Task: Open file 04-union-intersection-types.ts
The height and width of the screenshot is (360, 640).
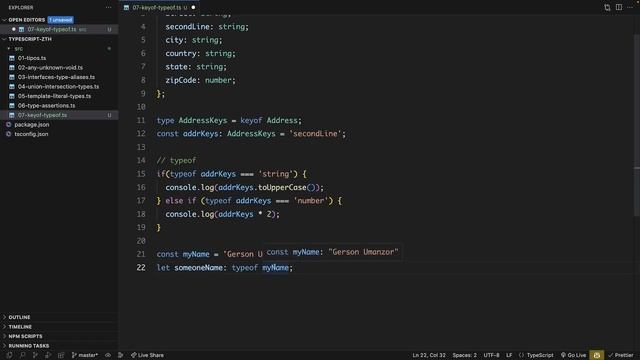Action: [x=58, y=87]
